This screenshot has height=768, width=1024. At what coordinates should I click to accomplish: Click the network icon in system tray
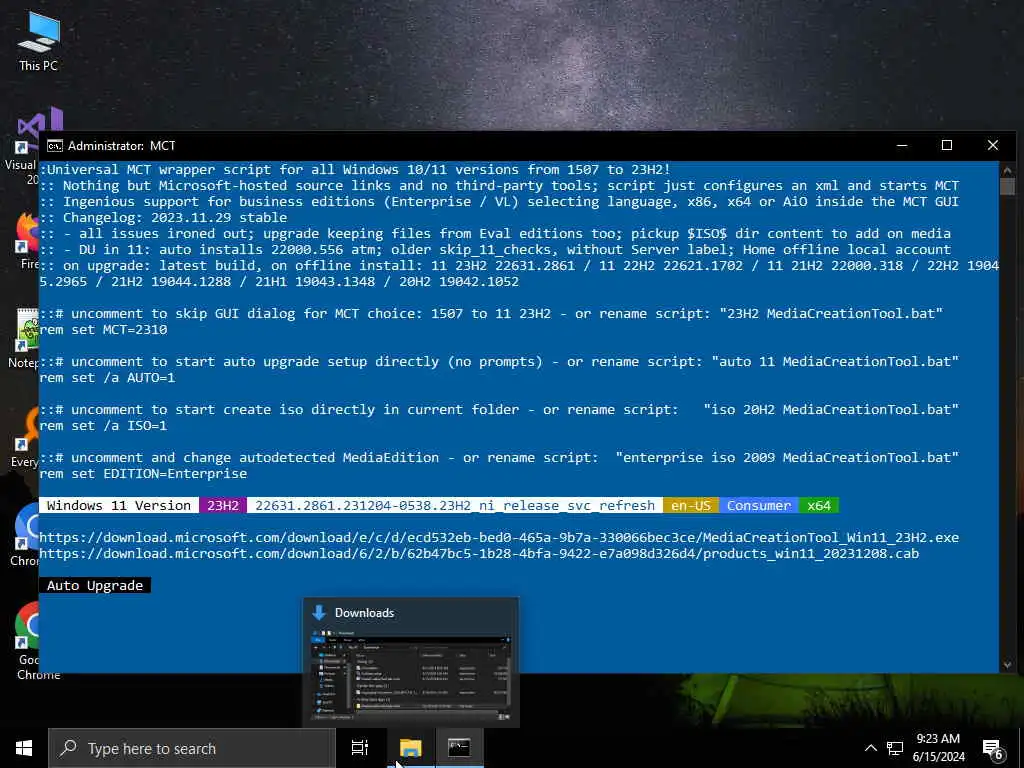click(895, 748)
